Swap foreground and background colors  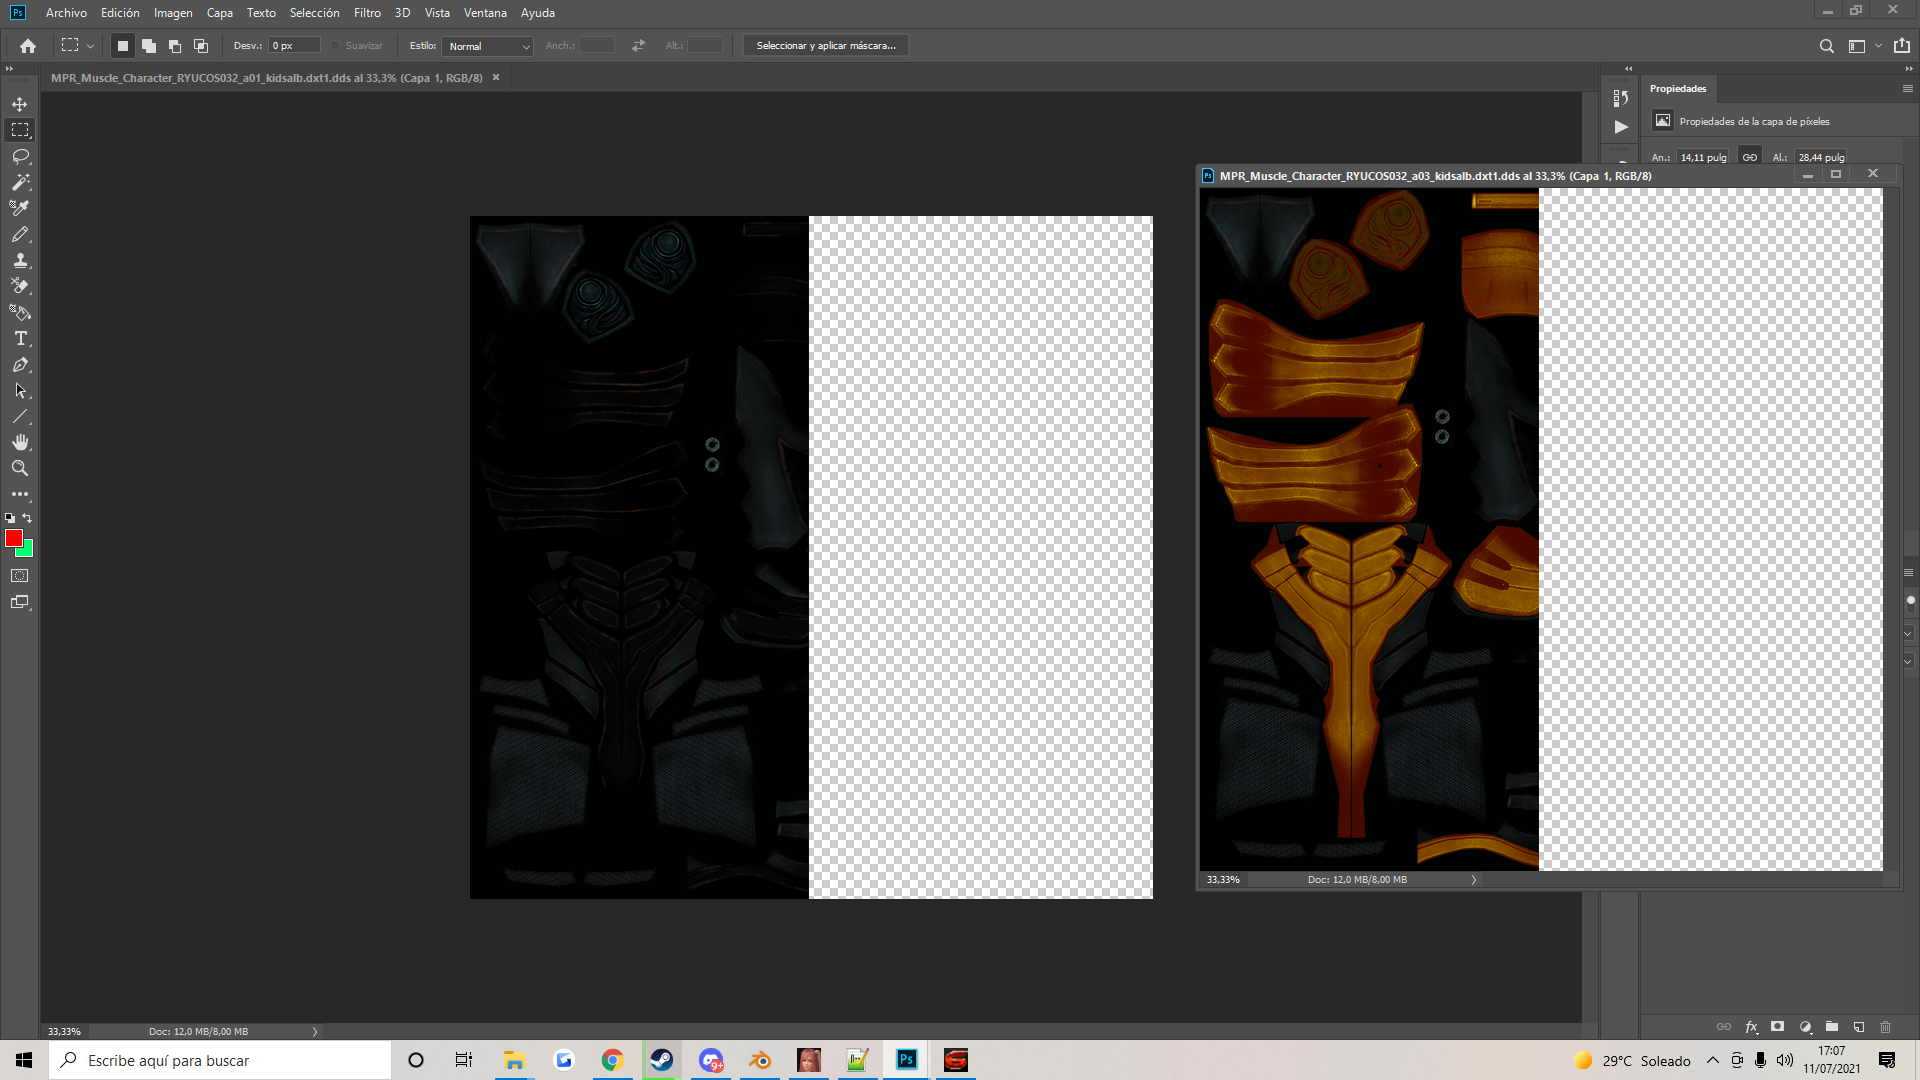(x=28, y=518)
